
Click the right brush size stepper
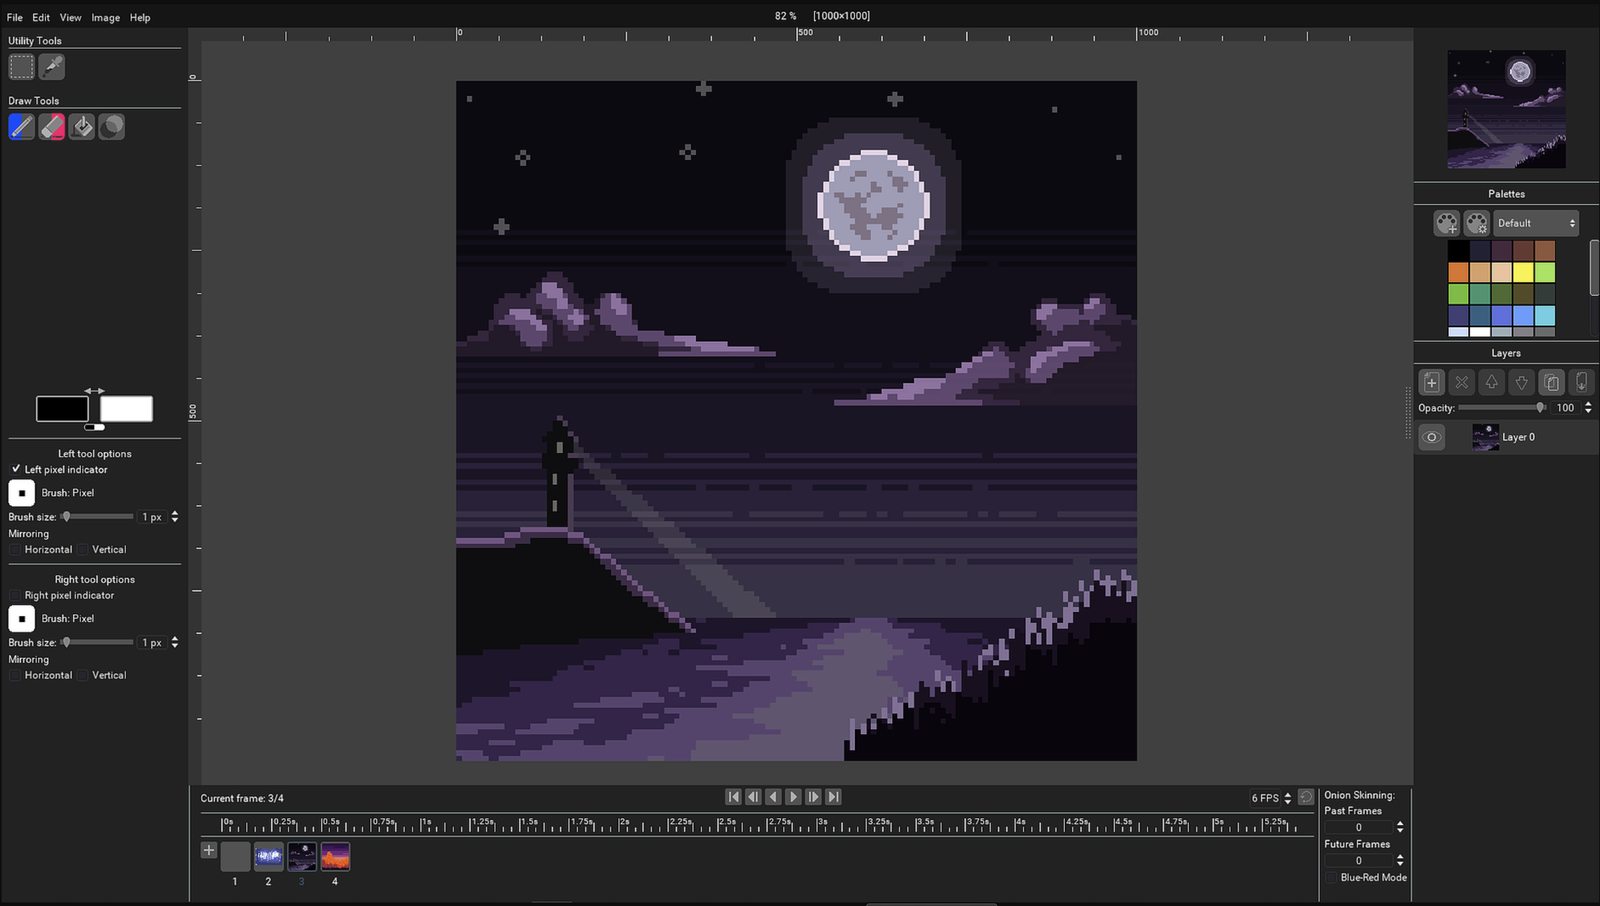point(175,642)
